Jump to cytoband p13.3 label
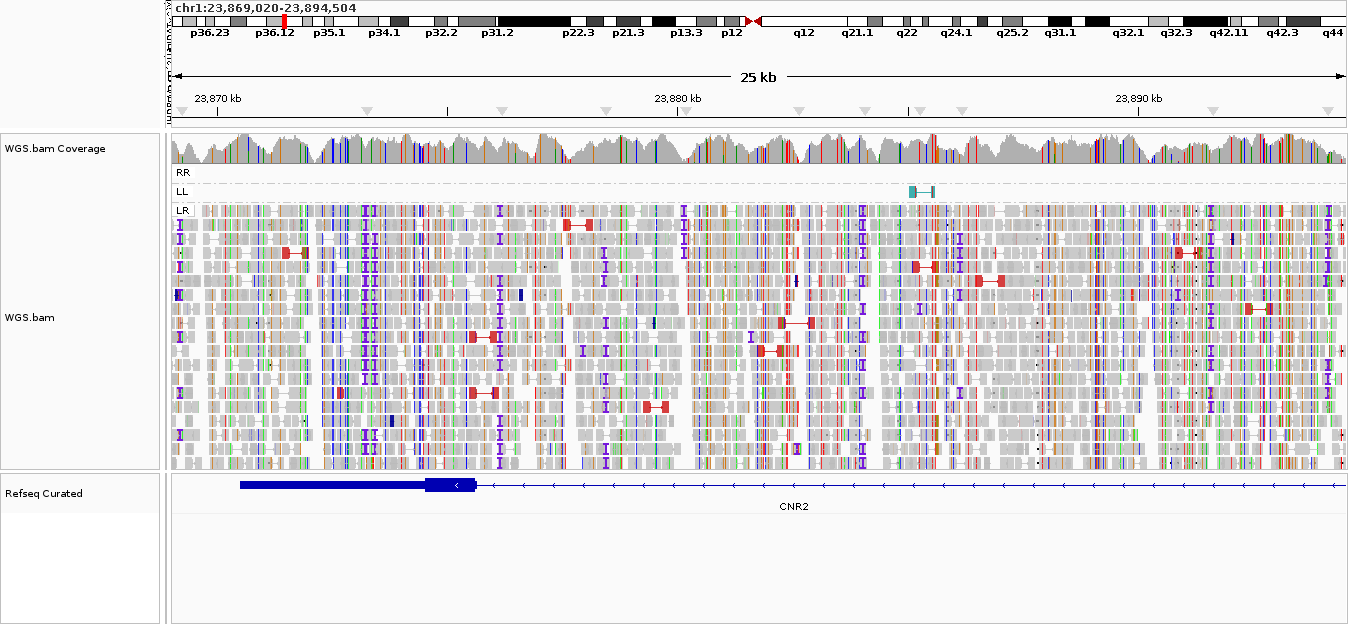Viewport: 1366px width, 630px height. pyautogui.click(x=686, y=33)
